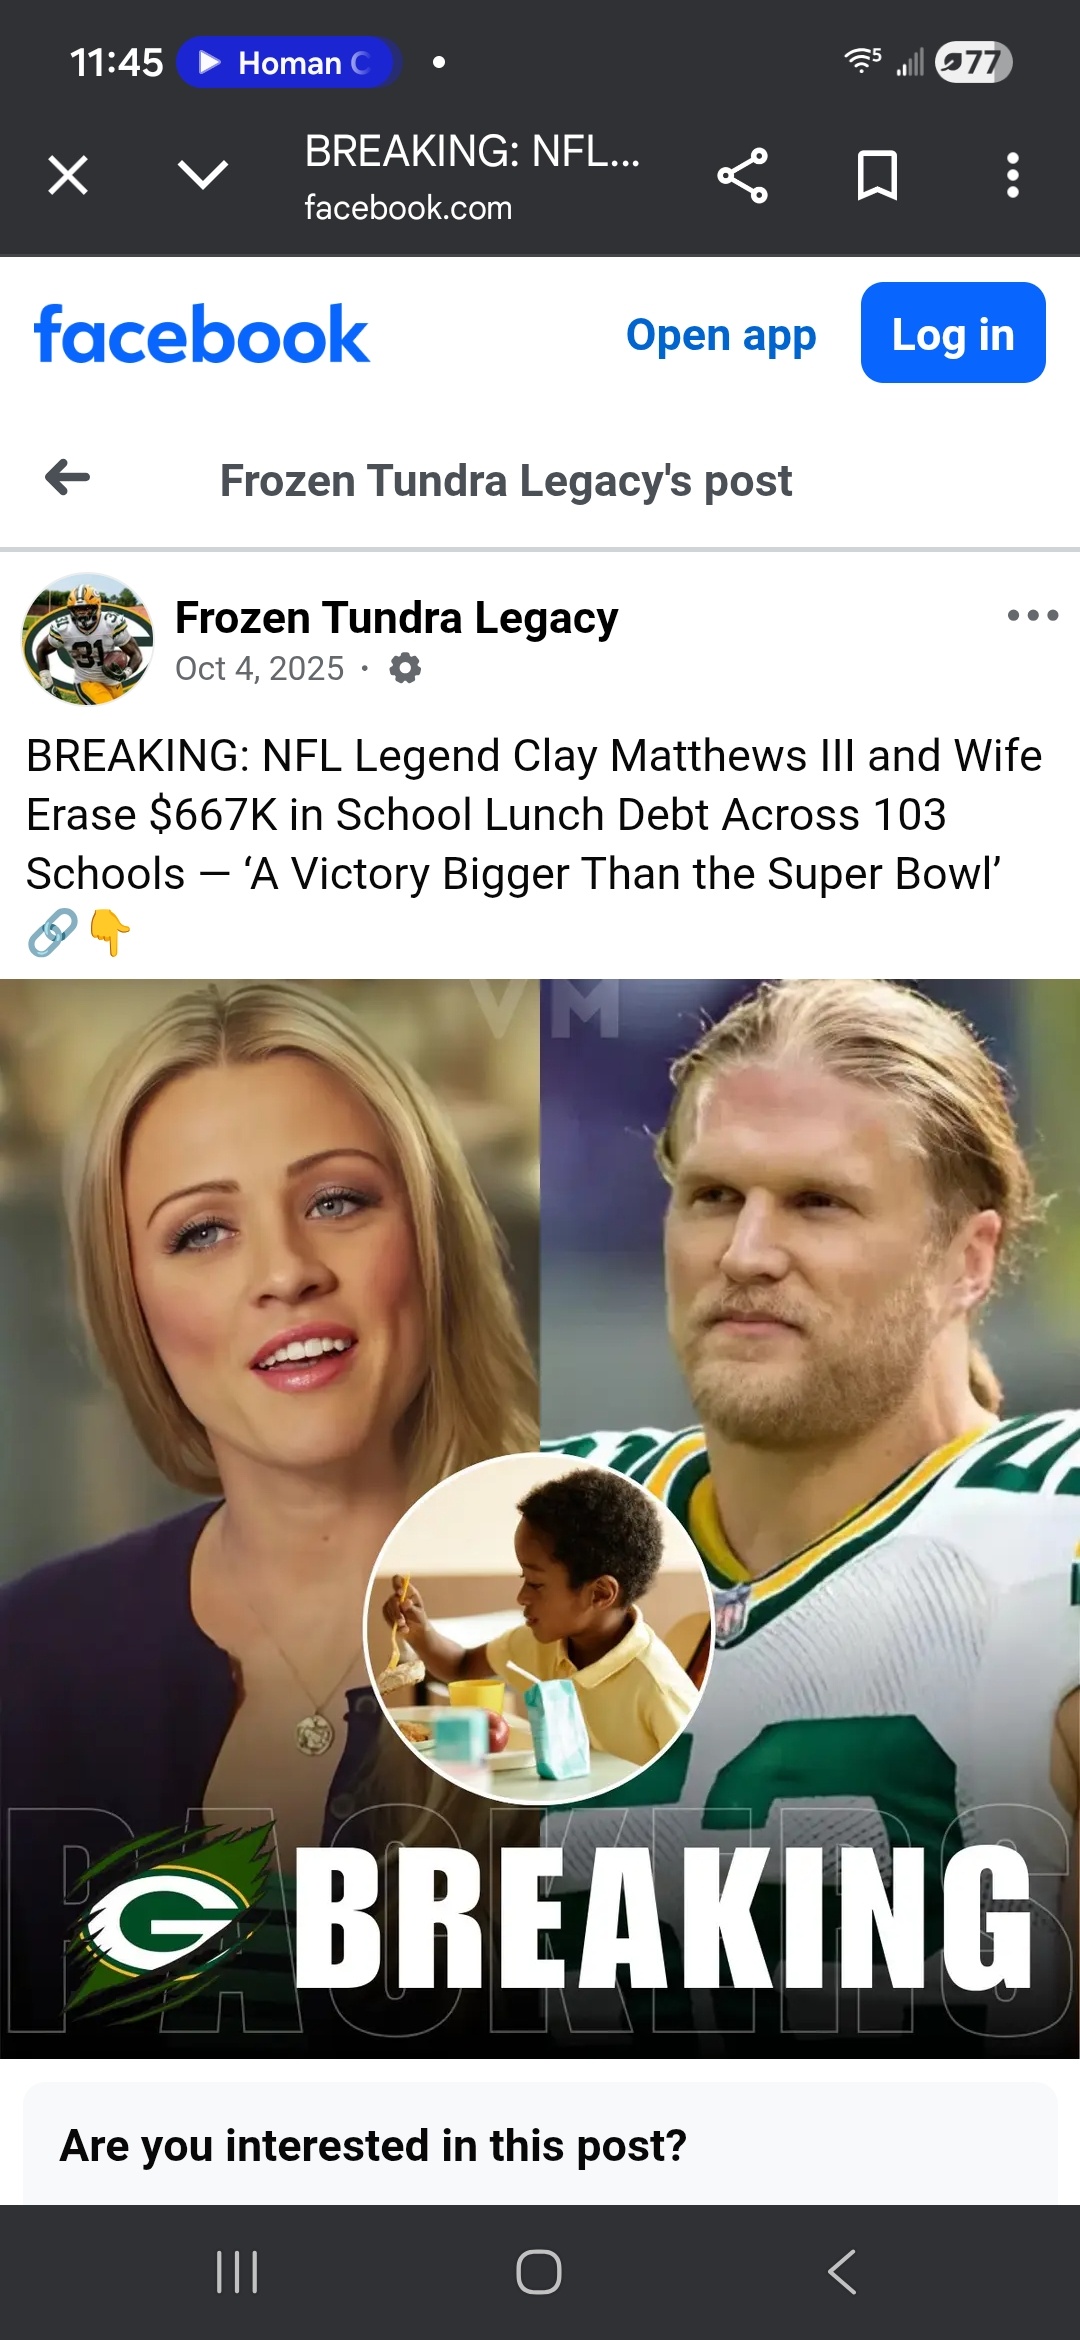Expand post options three-dot menu

pyautogui.click(x=1033, y=615)
